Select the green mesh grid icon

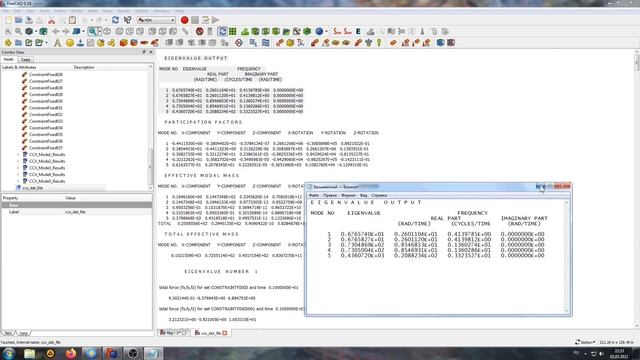coord(233,31)
